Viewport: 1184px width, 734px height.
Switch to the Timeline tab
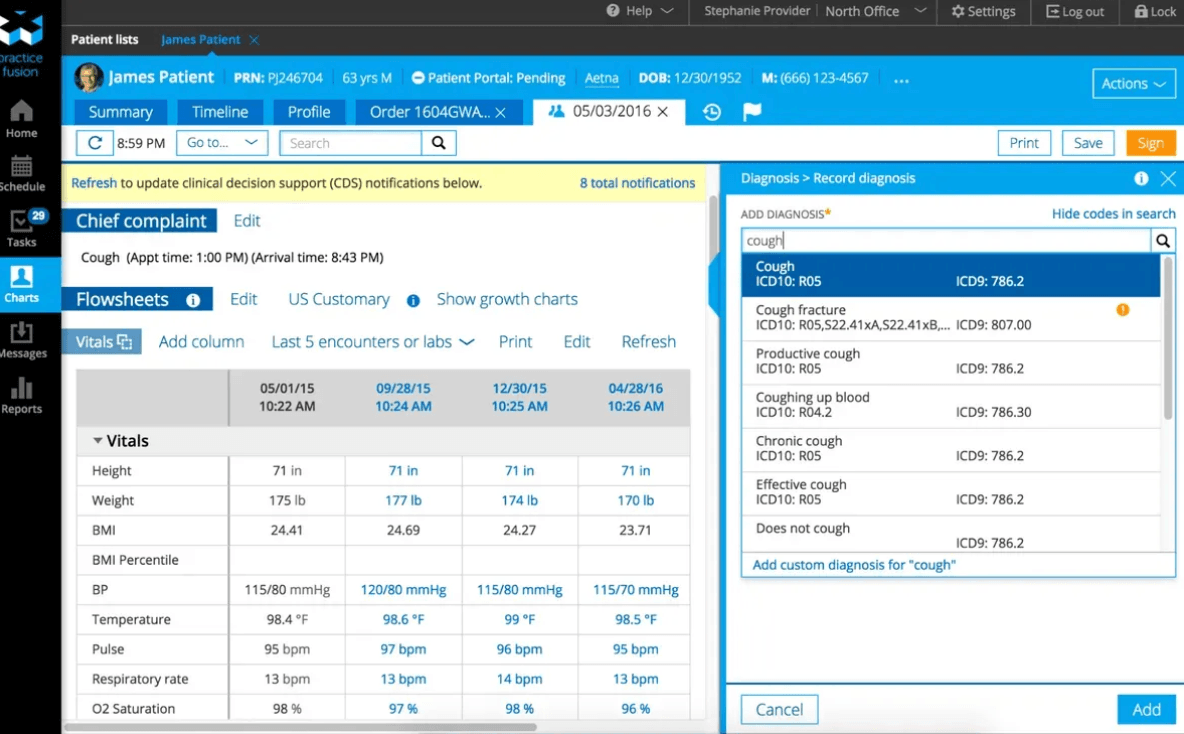tap(220, 112)
